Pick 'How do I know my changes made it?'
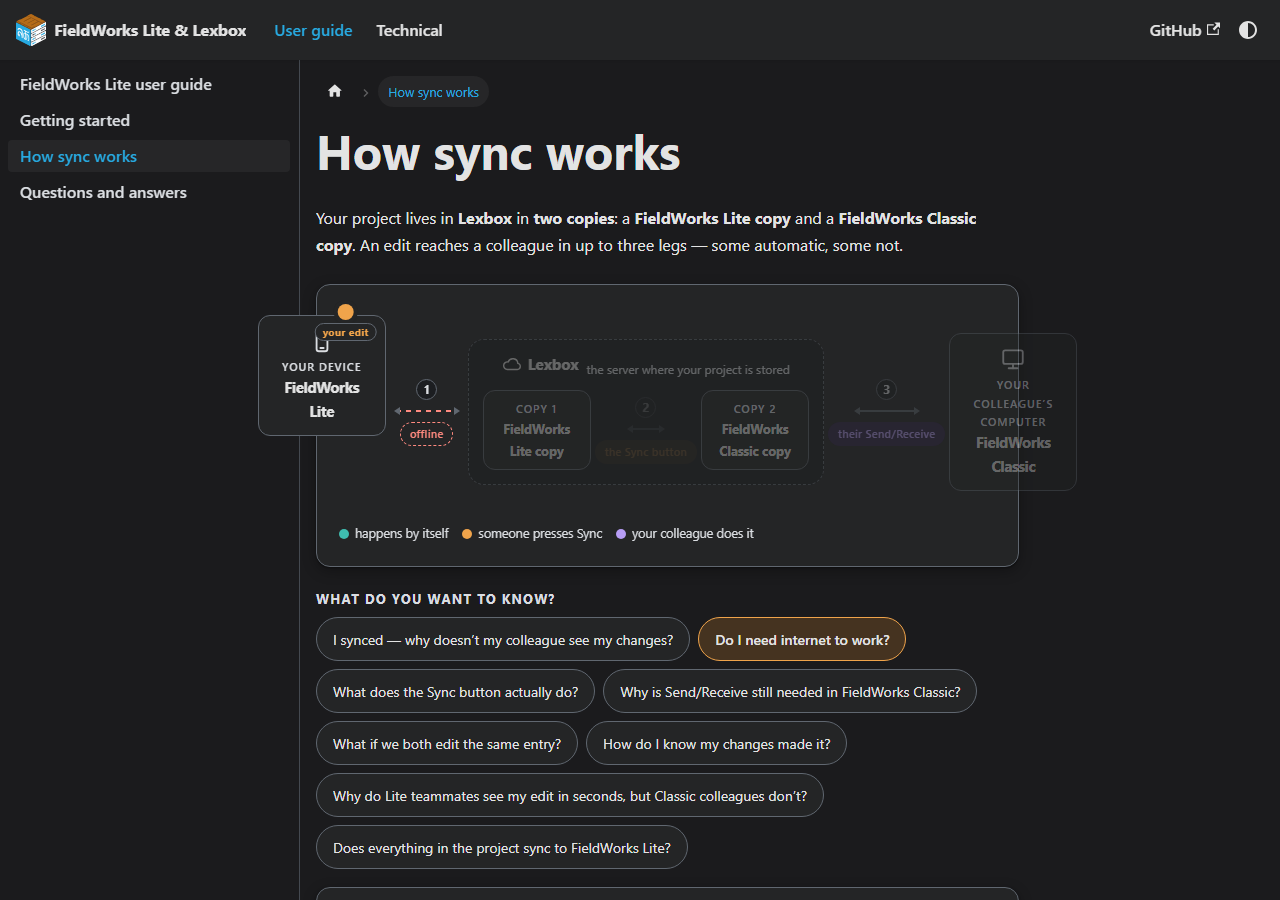1280x900 pixels. [716, 744]
